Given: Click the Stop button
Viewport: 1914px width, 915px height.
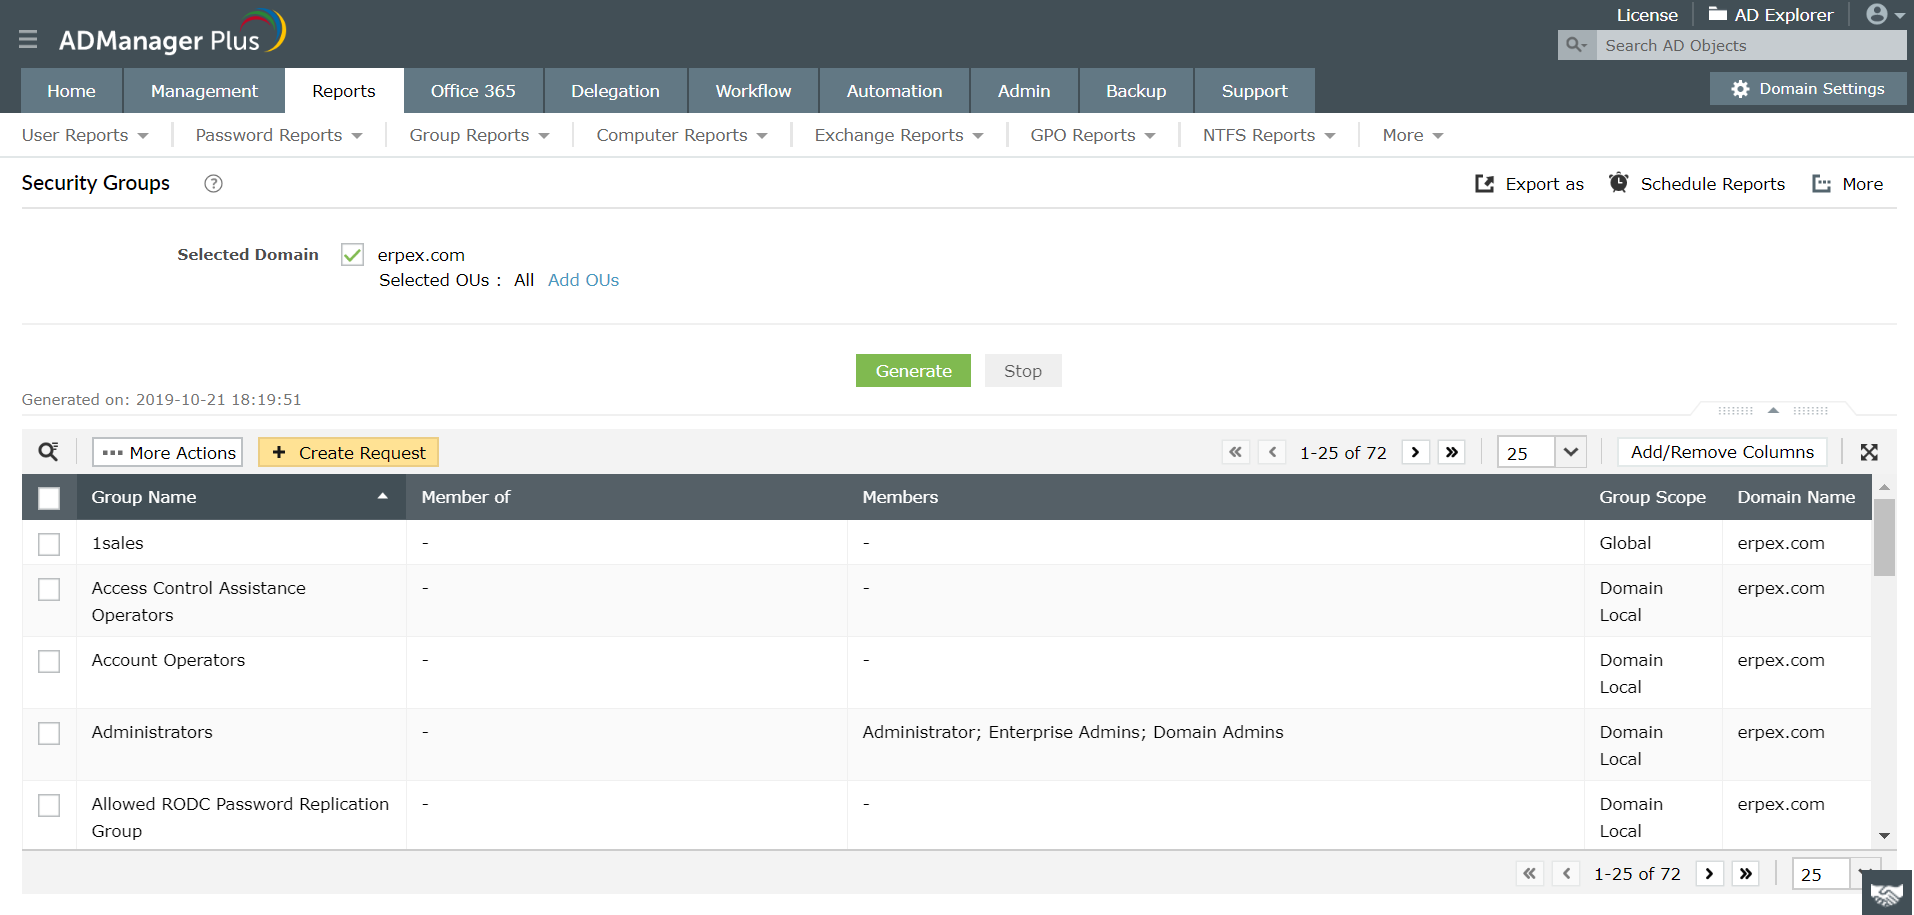Looking at the screenshot, I should pyautogui.click(x=1023, y=370).
